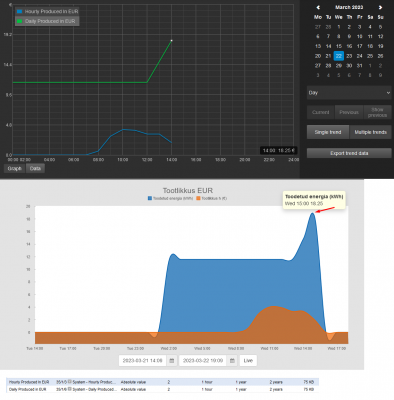
Task: Click the Live button
Action: click(x=248, y=360)
